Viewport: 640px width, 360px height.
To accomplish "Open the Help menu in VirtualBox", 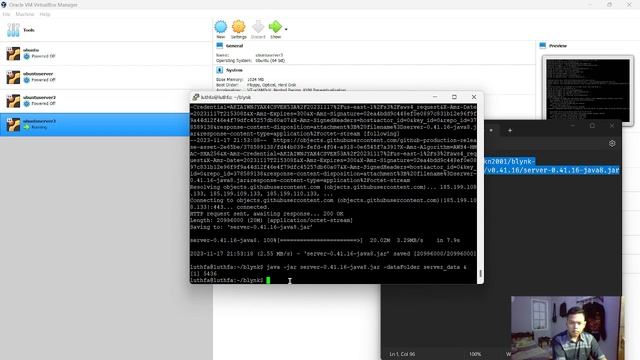I will [x=45, y=14].
